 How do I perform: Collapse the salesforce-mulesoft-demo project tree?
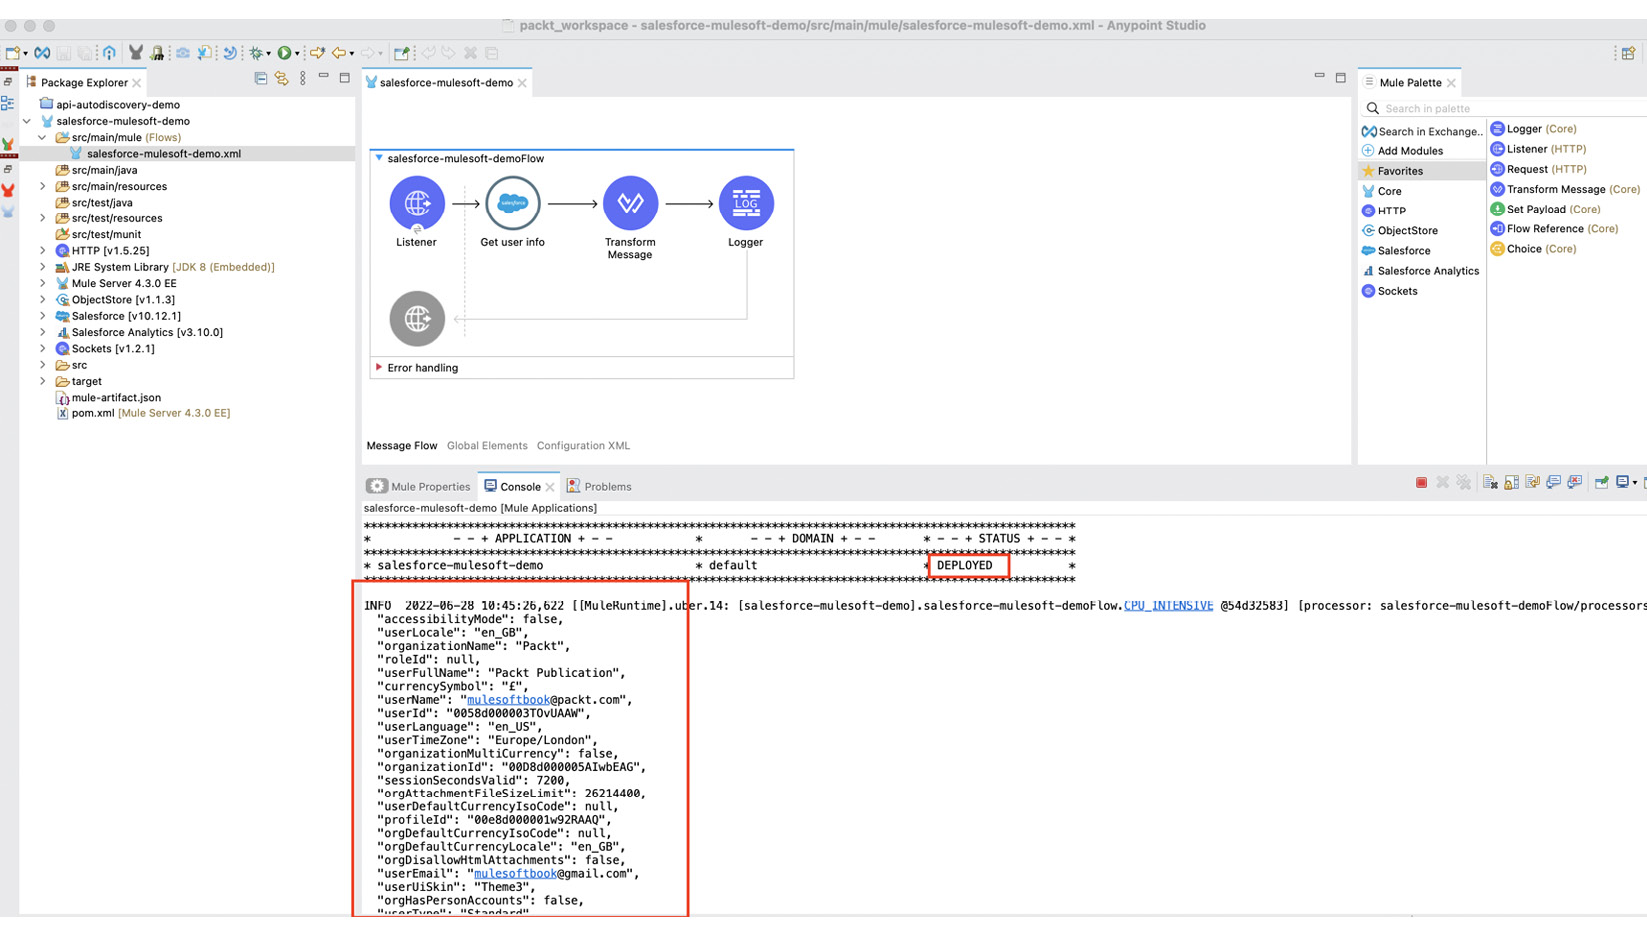click(x=27, y=121)
